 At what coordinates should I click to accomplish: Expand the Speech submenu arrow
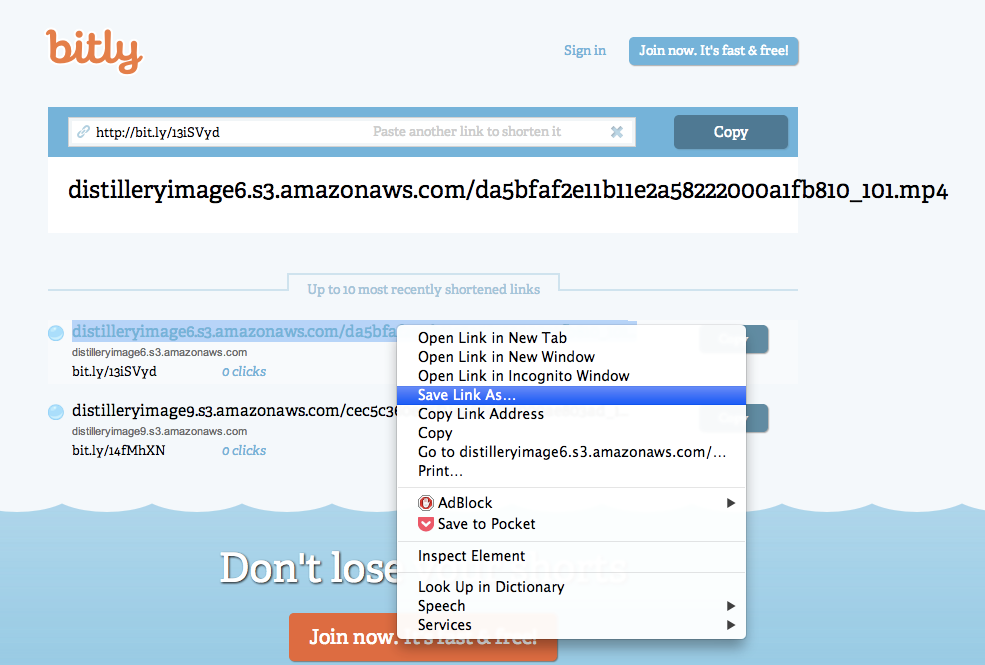tap(731, 606)
